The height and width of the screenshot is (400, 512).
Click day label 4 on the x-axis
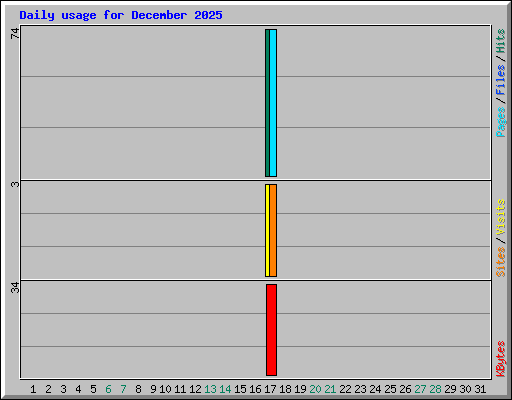point(78,389)
